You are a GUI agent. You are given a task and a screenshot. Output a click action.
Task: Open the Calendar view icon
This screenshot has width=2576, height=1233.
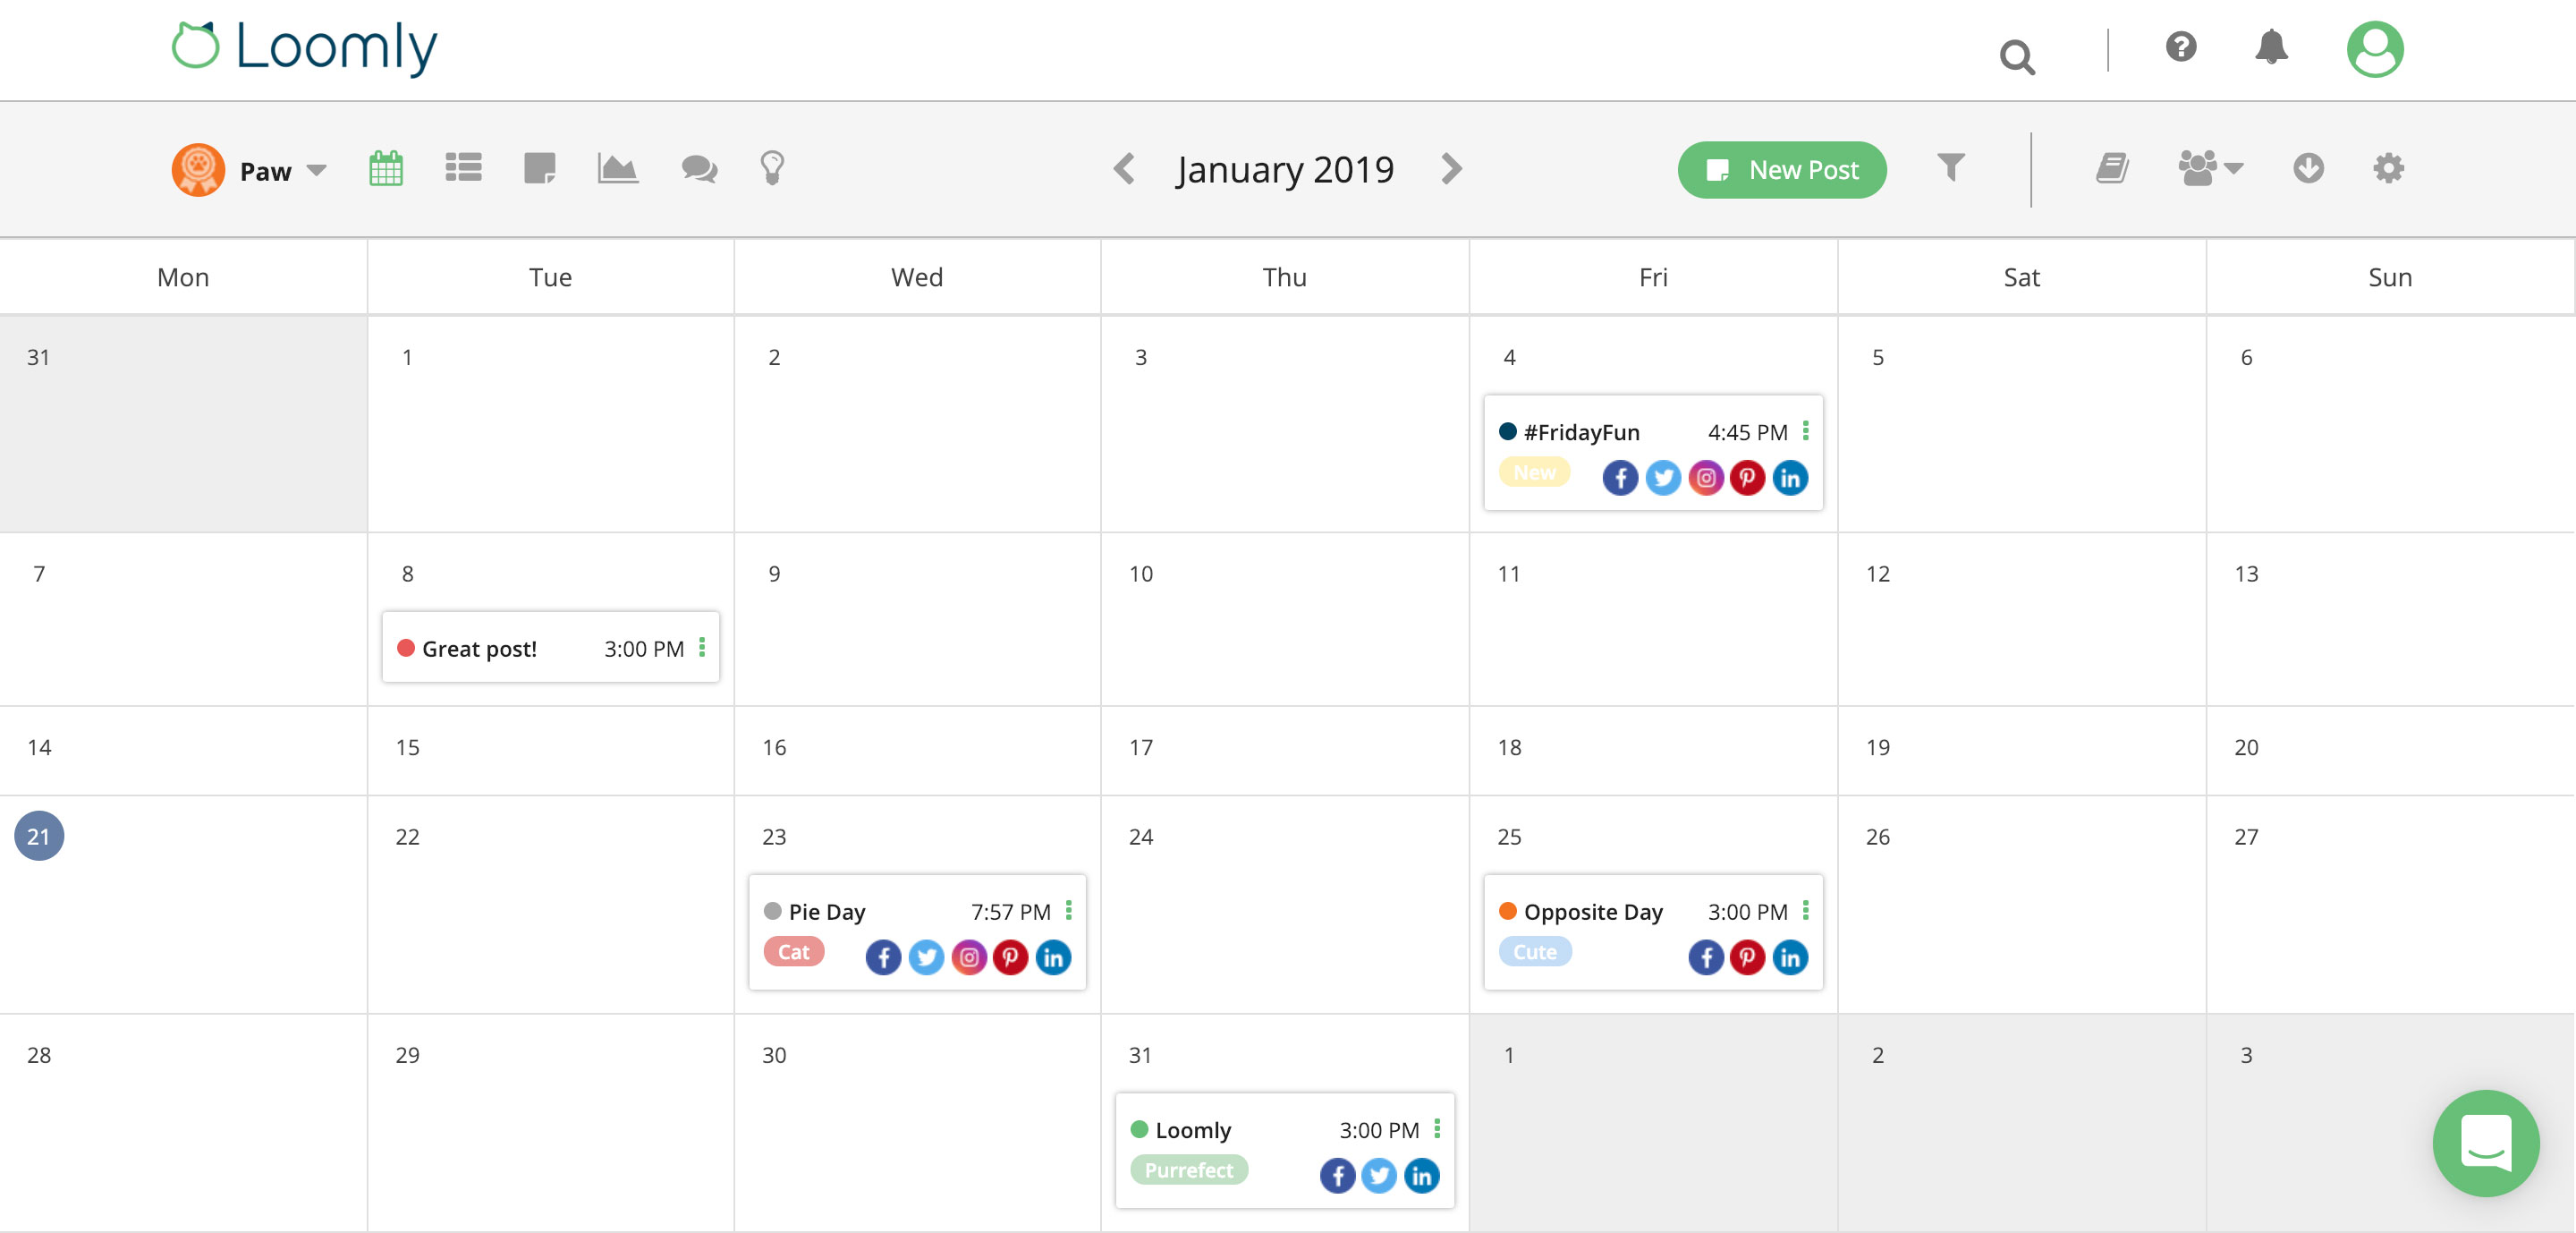(386, 168)
